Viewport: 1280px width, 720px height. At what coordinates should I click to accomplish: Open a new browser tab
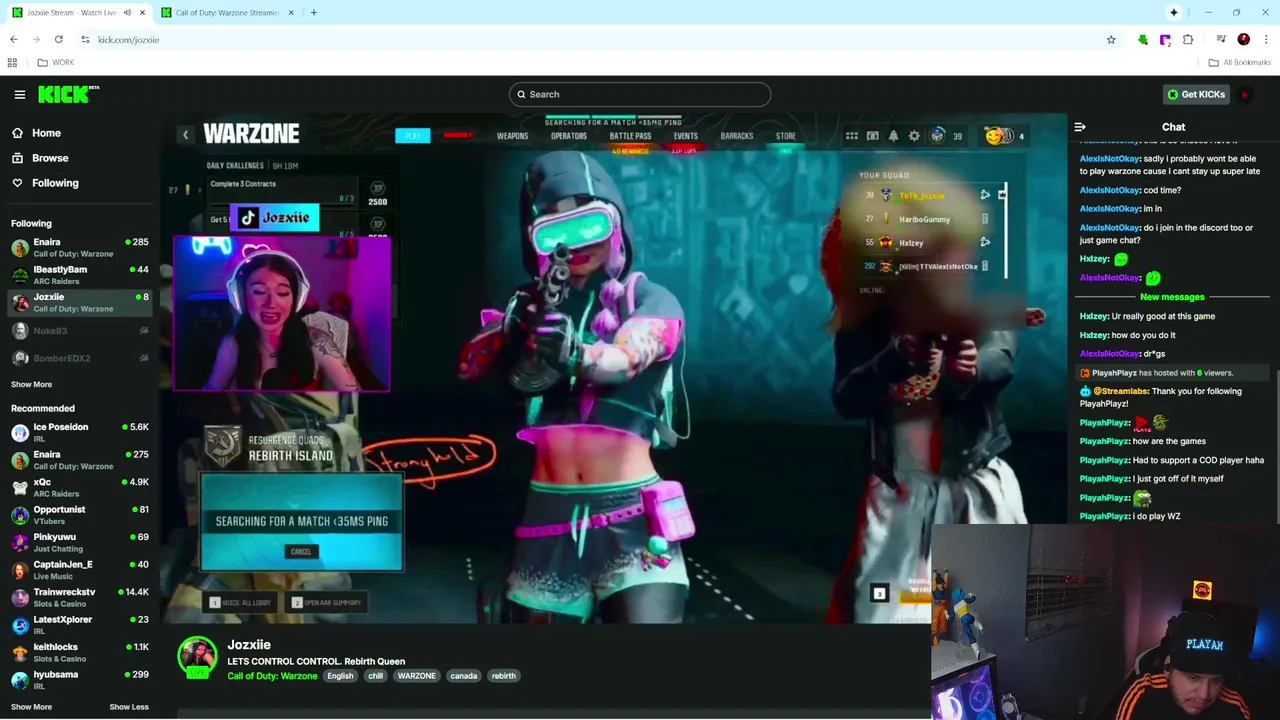coord(314,12)
